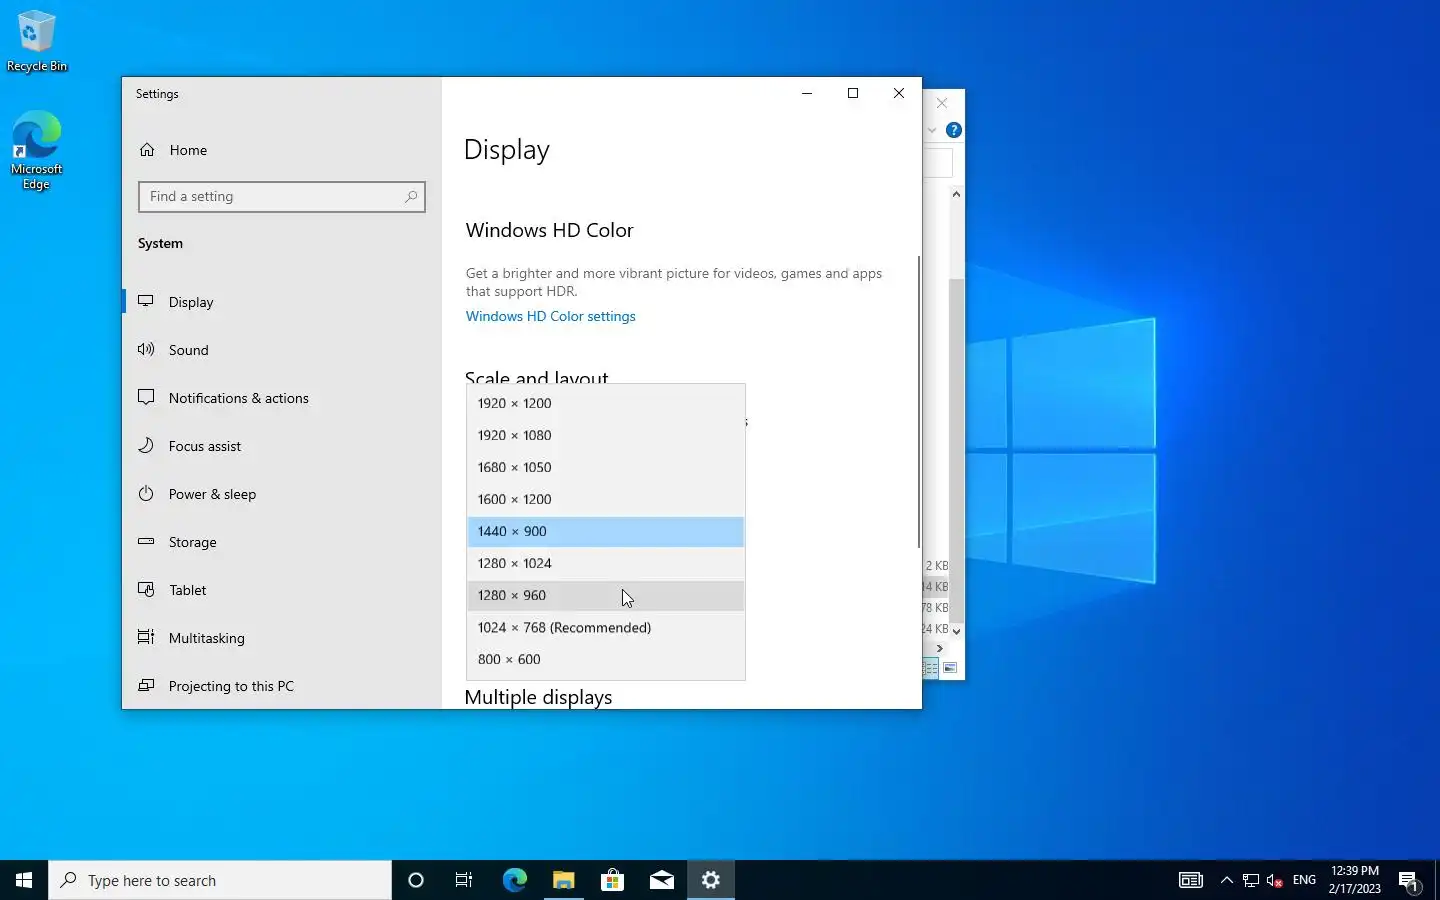The image size is (1440, 900).
Task: Open Cortana from the taskbar
Action: [x=416, y=880]
